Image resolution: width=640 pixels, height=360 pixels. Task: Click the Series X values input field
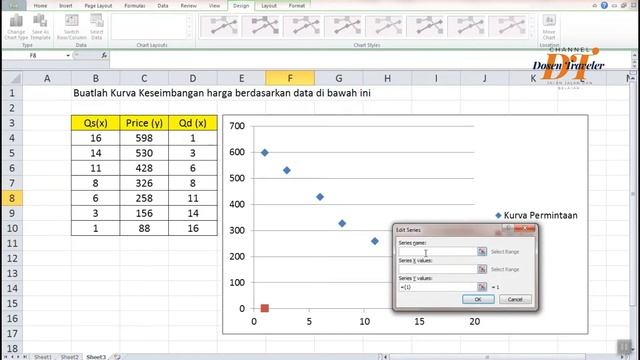[438, 269]
